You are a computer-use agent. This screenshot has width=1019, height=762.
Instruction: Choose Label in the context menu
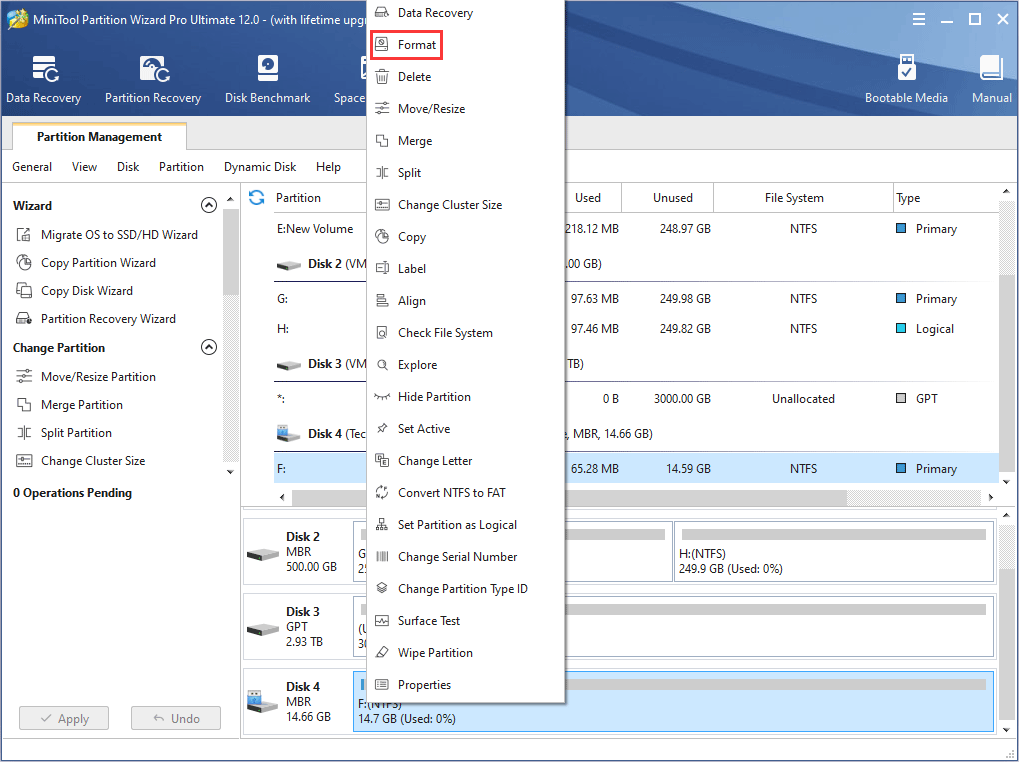[x=465, y=268]
